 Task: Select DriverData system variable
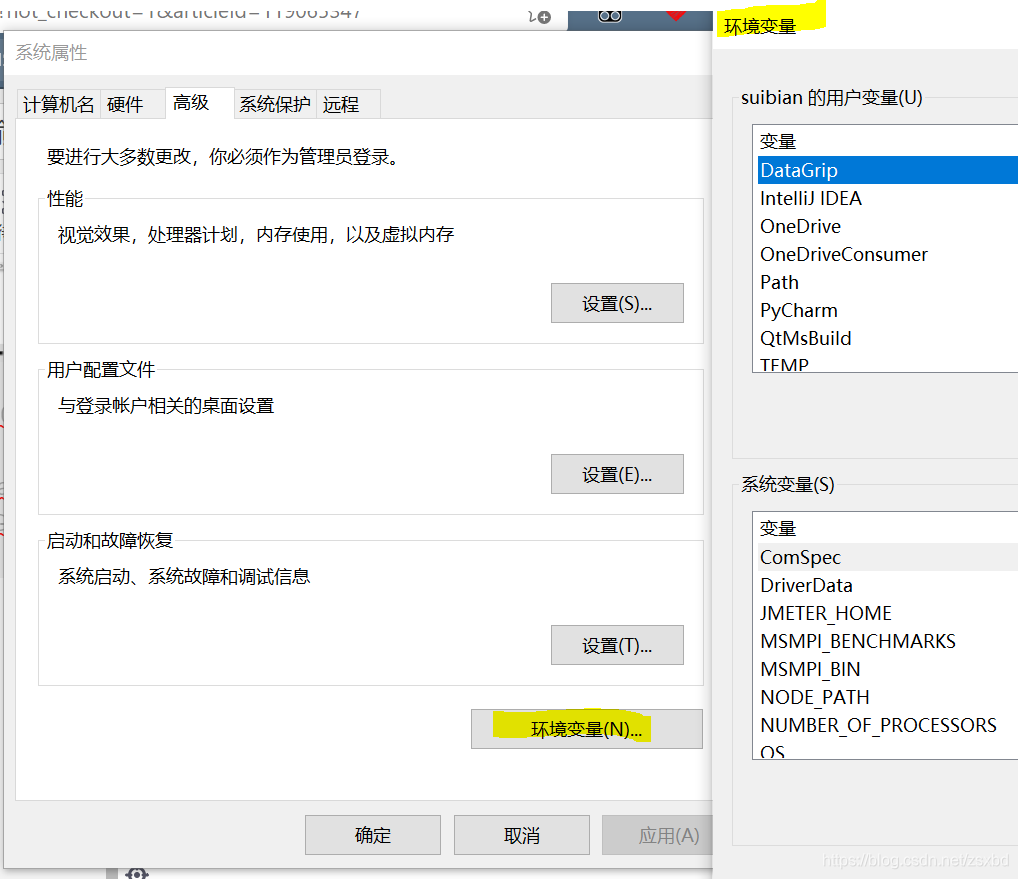pyautogui.click(x=888, y=585)
